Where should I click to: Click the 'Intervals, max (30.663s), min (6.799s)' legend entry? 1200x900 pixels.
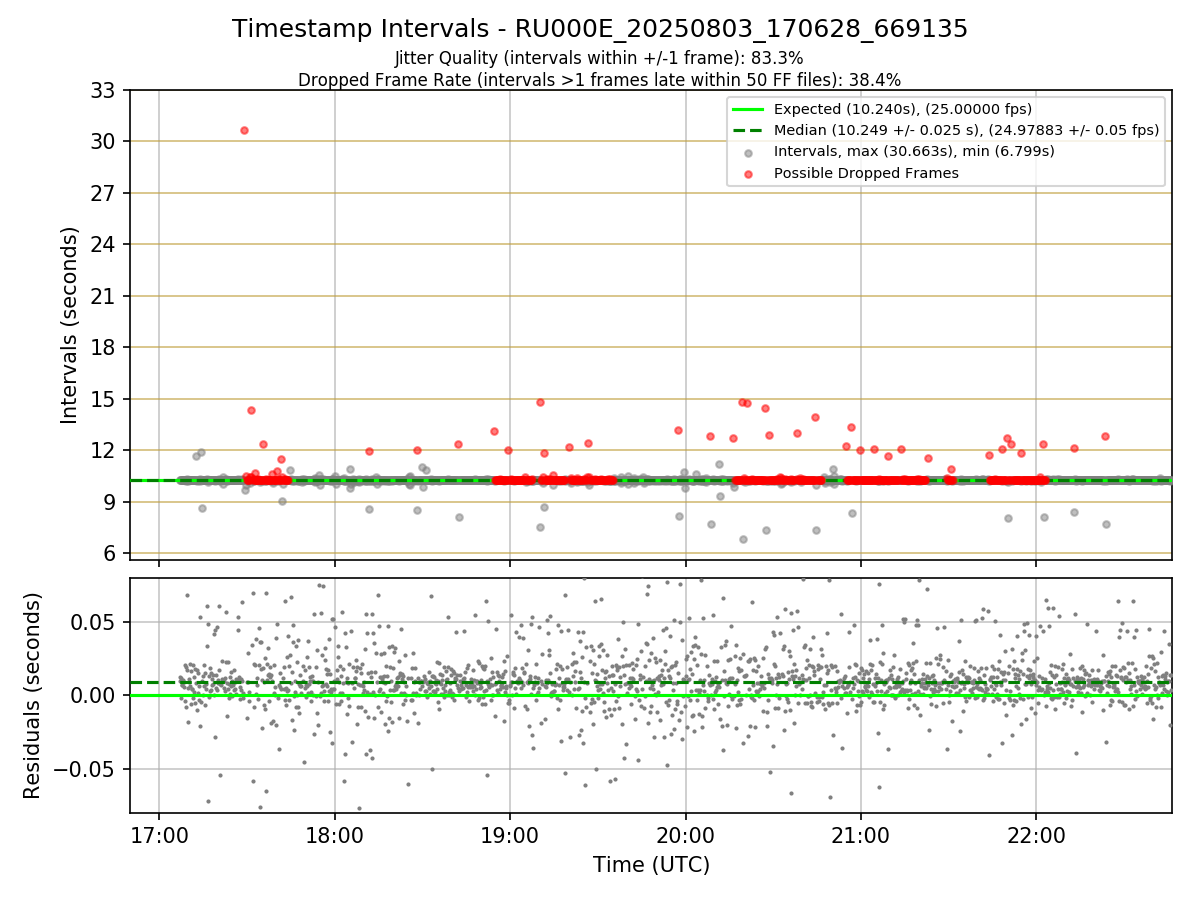pos(914,151)
